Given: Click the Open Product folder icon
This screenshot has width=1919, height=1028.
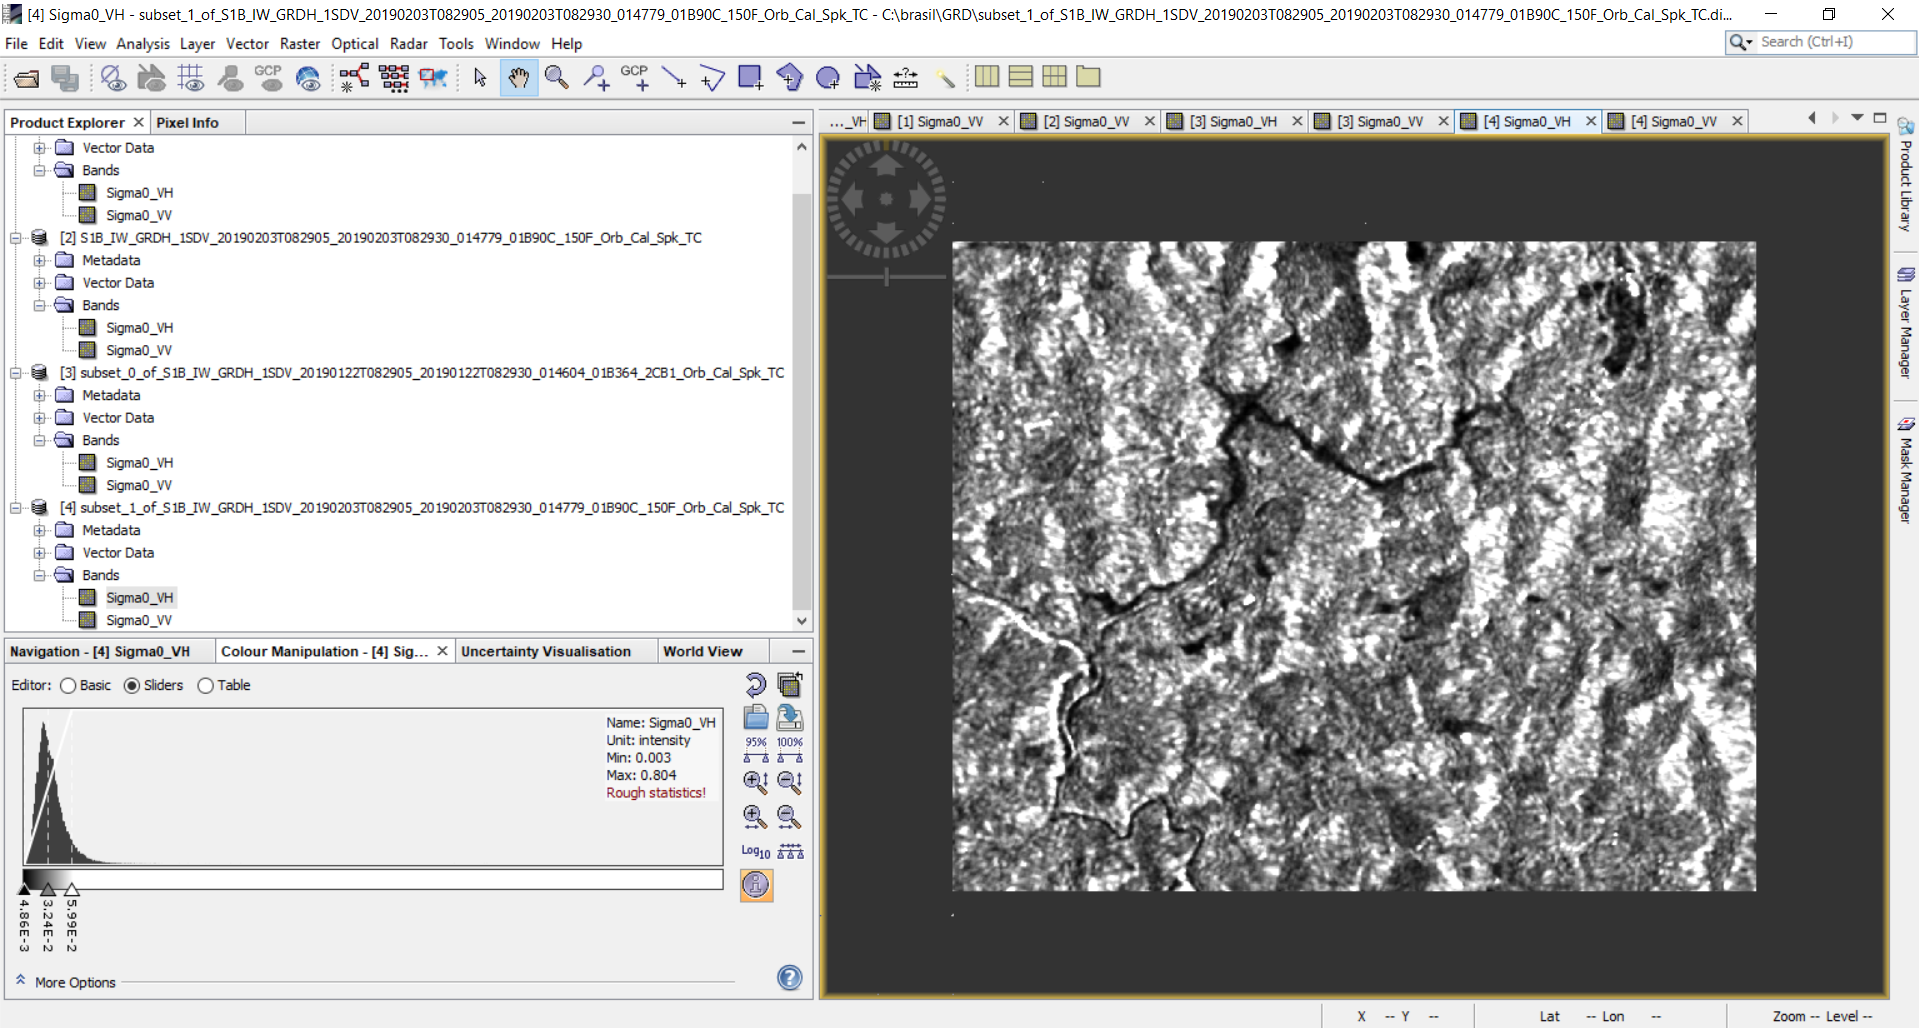Looking at the screenshot, I should [27, 78].
